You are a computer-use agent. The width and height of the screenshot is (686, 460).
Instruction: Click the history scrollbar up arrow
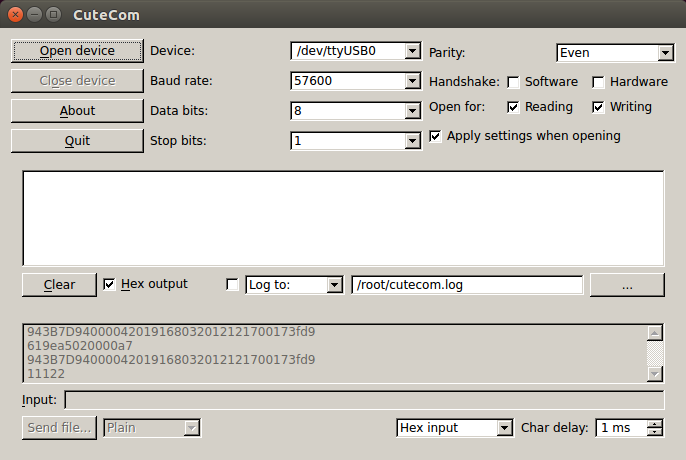654,333
